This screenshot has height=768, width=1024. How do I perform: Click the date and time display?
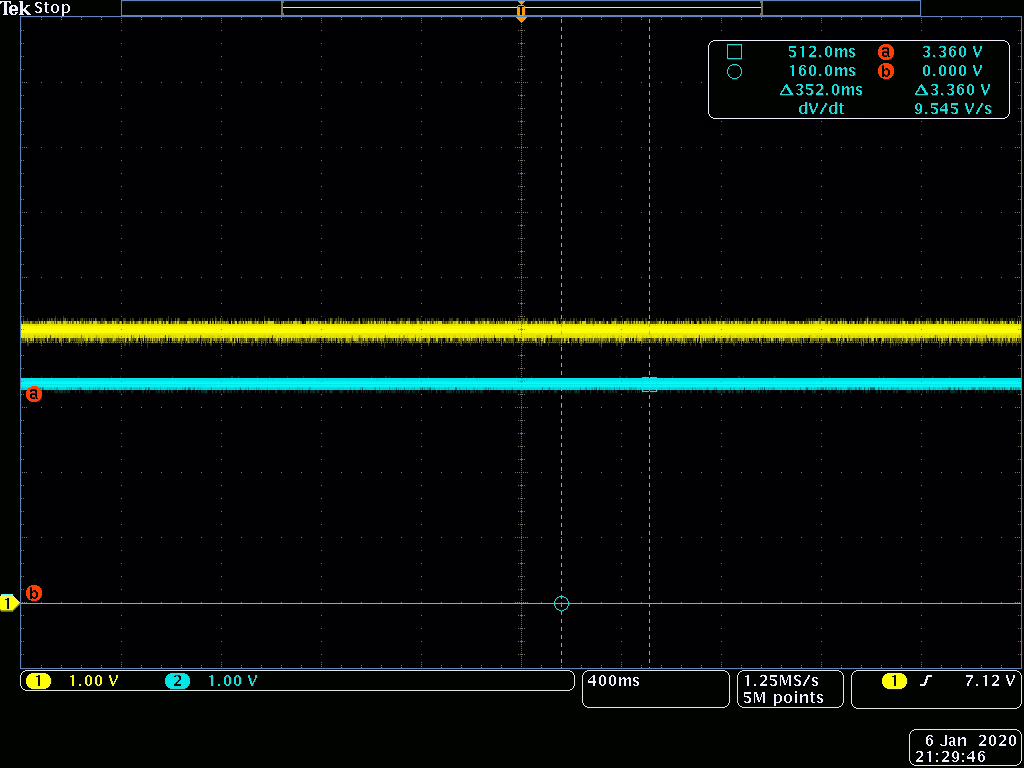965,749
